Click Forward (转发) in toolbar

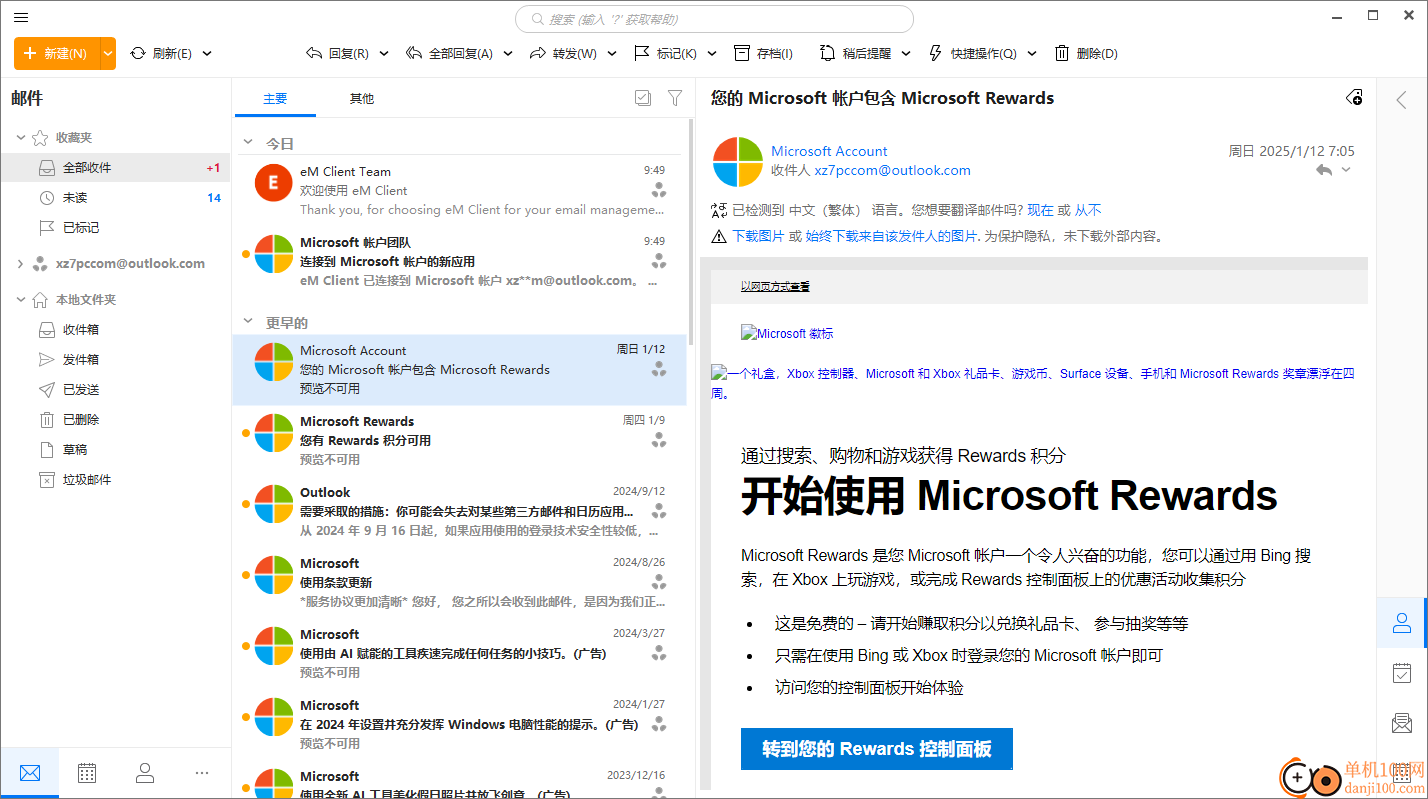point(563,53)
